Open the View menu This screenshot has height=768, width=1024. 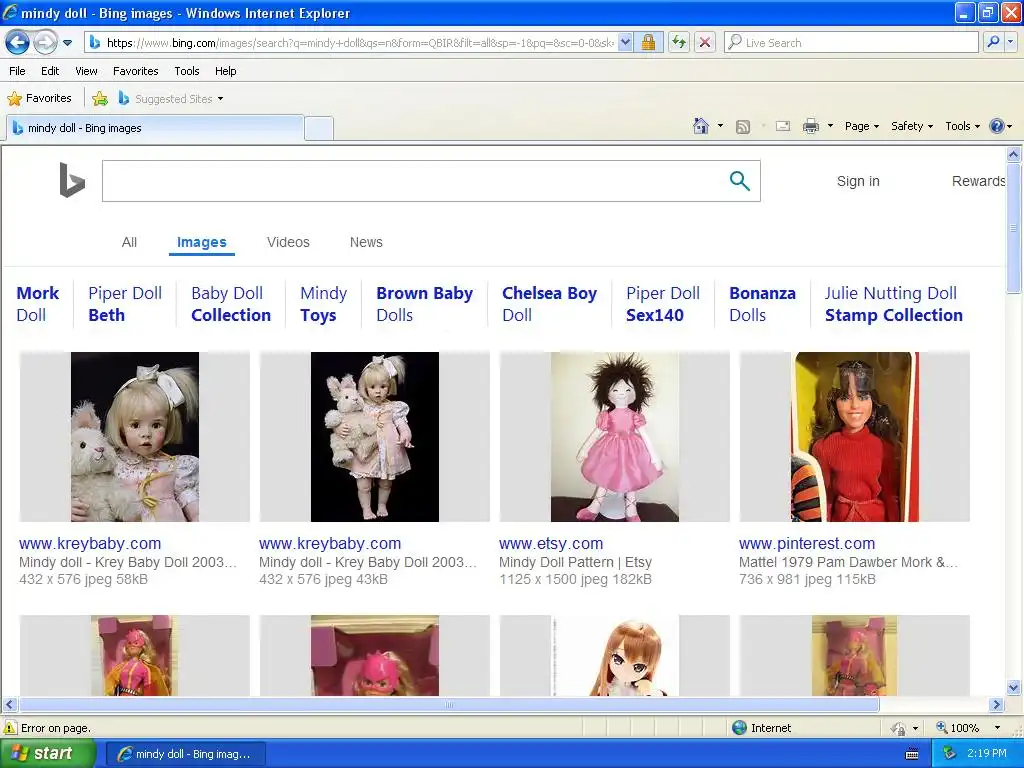[86, 71]
